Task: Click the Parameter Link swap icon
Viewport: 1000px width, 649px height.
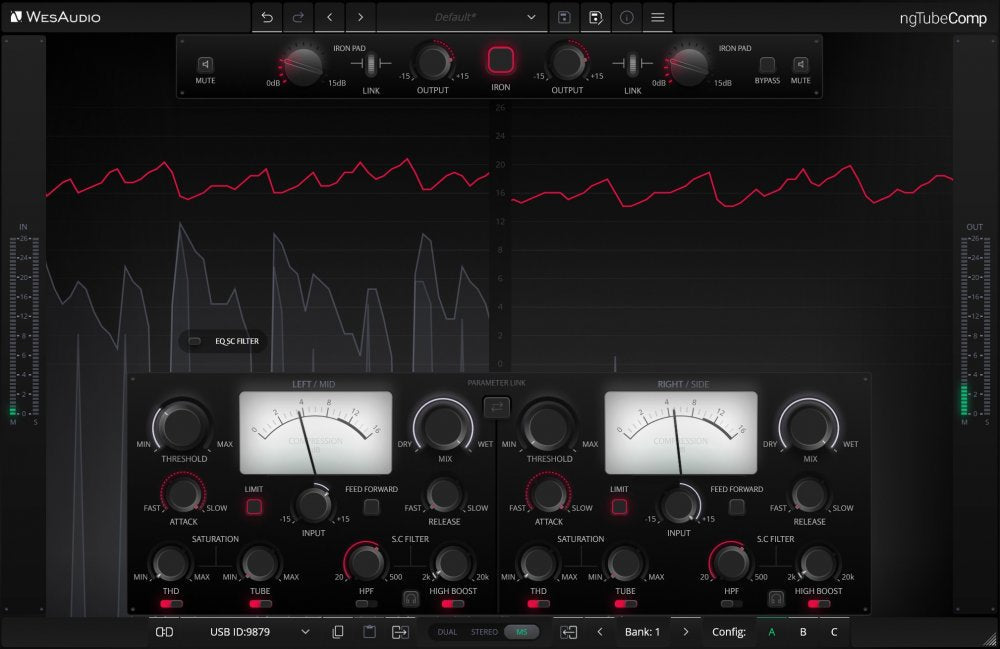Action: point(496,407)
